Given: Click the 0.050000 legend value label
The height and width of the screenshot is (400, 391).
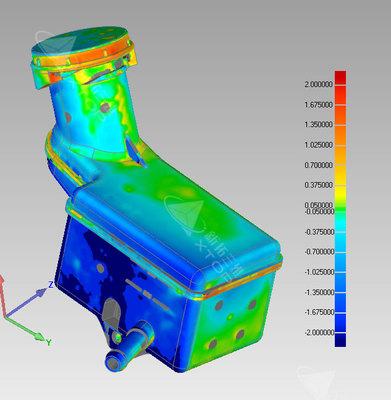Looking at the screenshot, I should [x=318, y=205].
